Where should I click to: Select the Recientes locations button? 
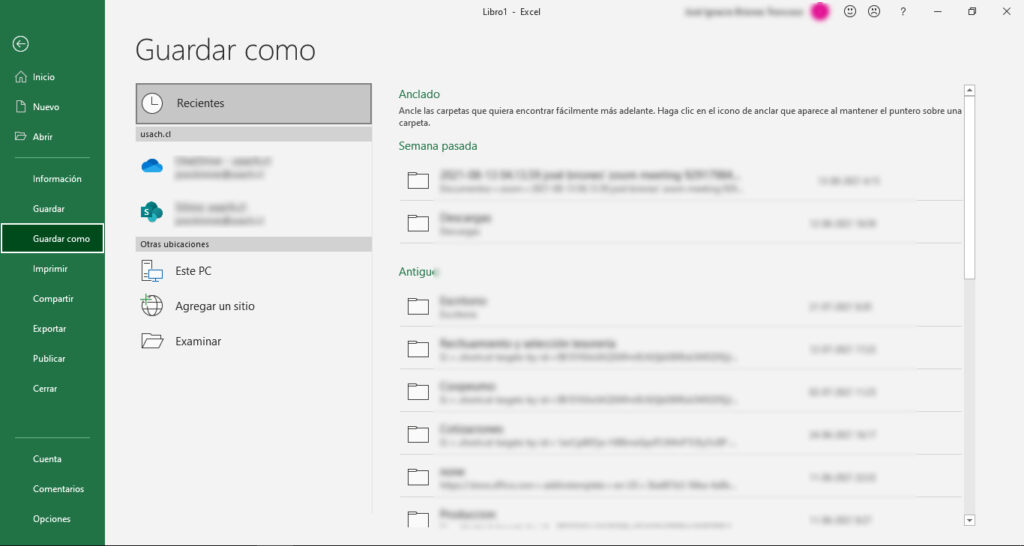pos(253,103)
